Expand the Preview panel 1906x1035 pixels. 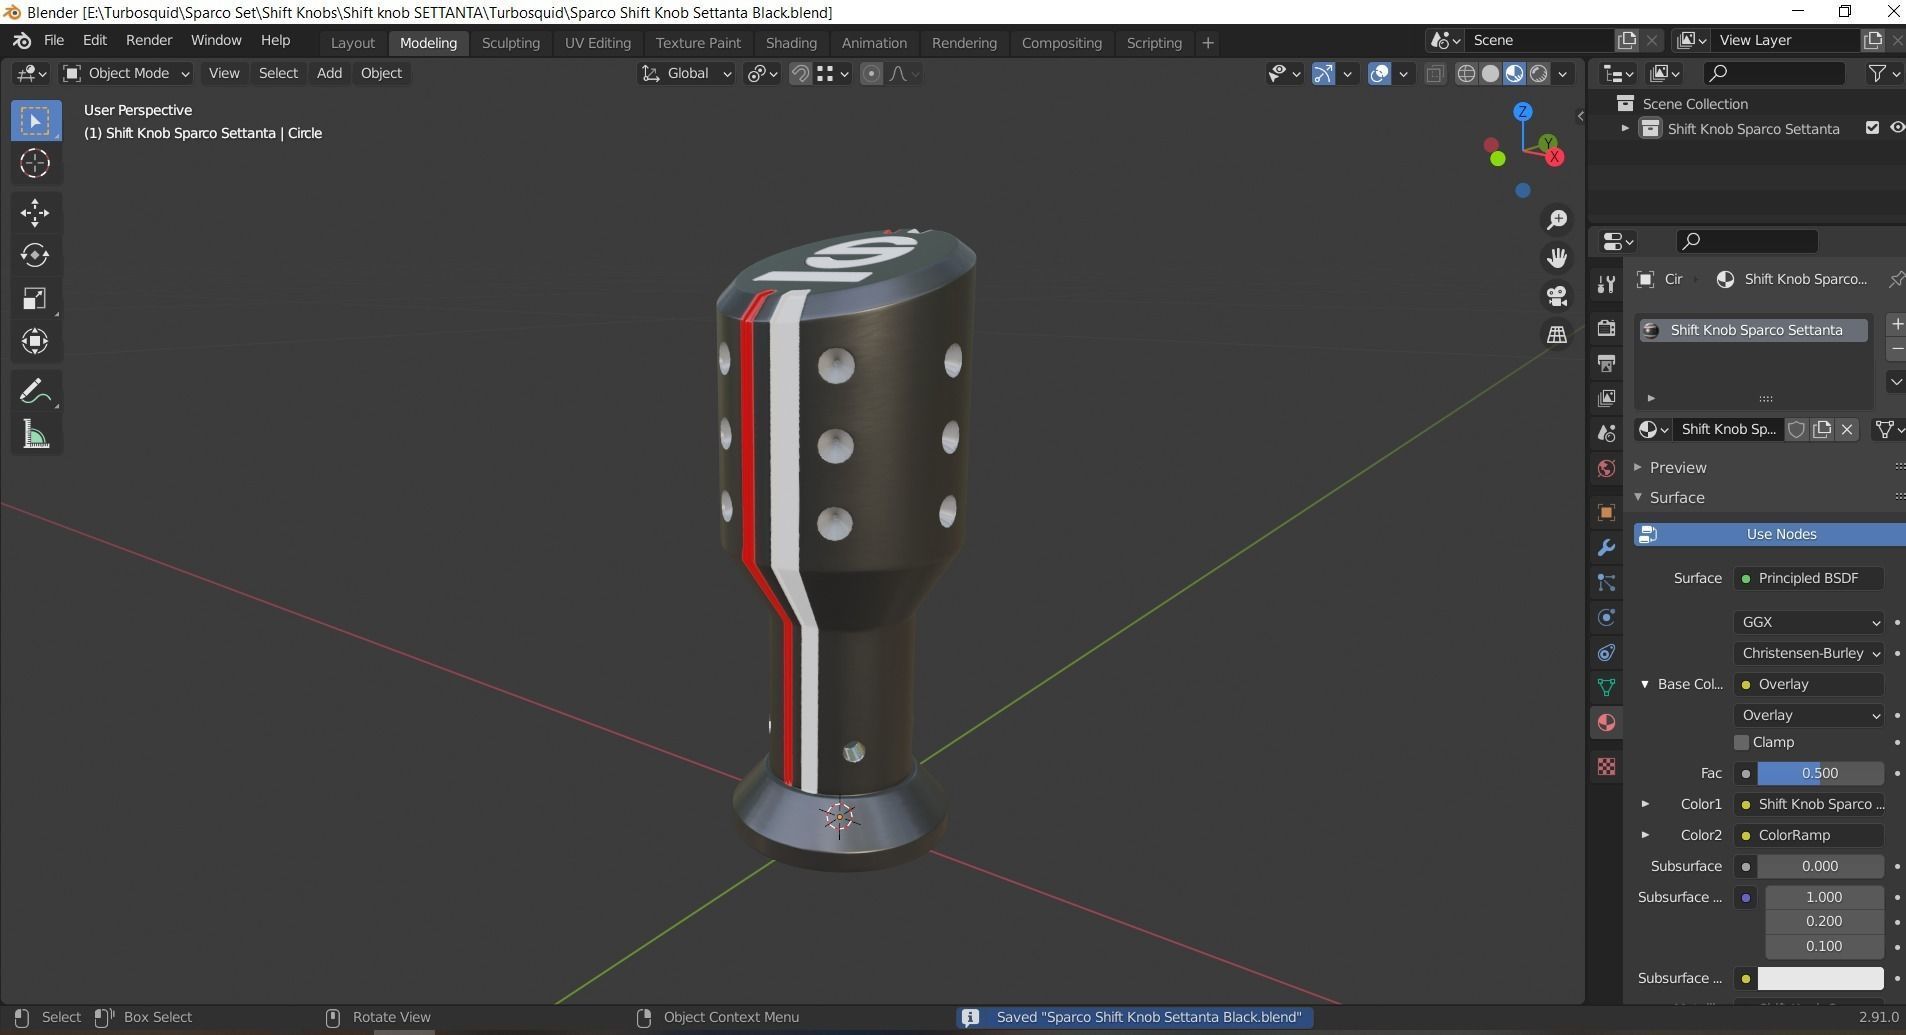point(1678,467)
